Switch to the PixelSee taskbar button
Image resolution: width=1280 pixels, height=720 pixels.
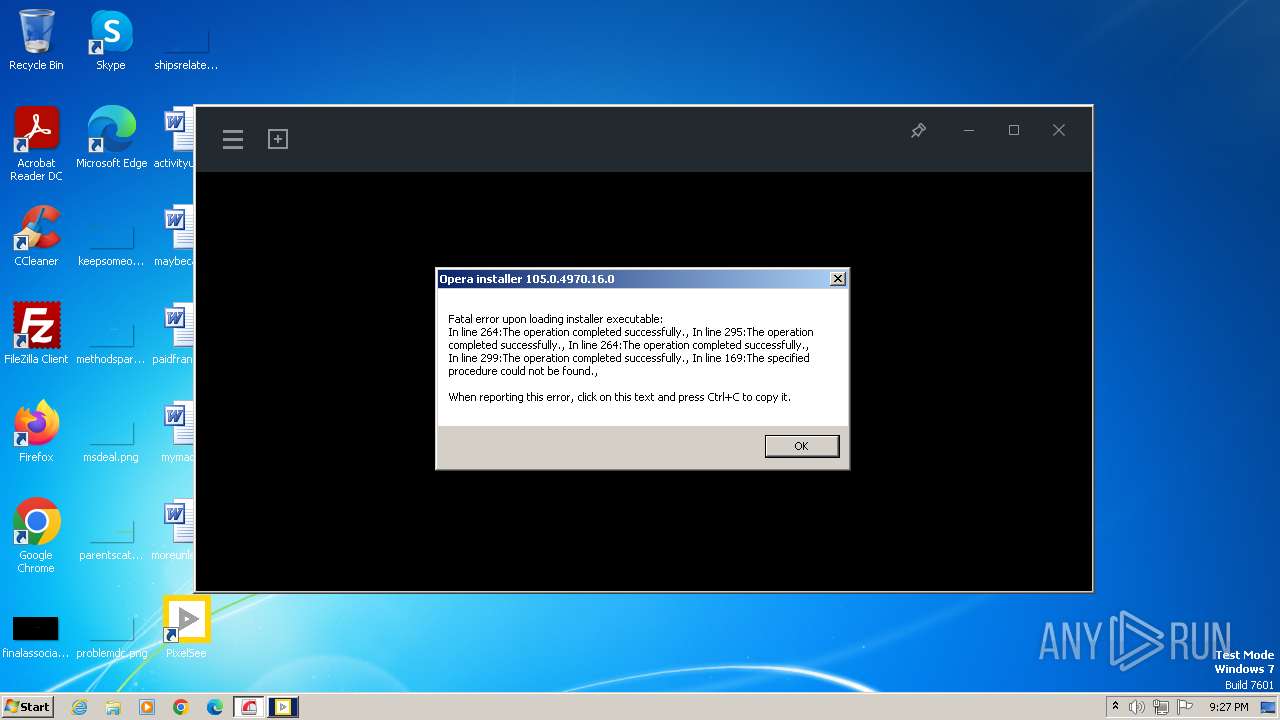[x=283, y=707]
